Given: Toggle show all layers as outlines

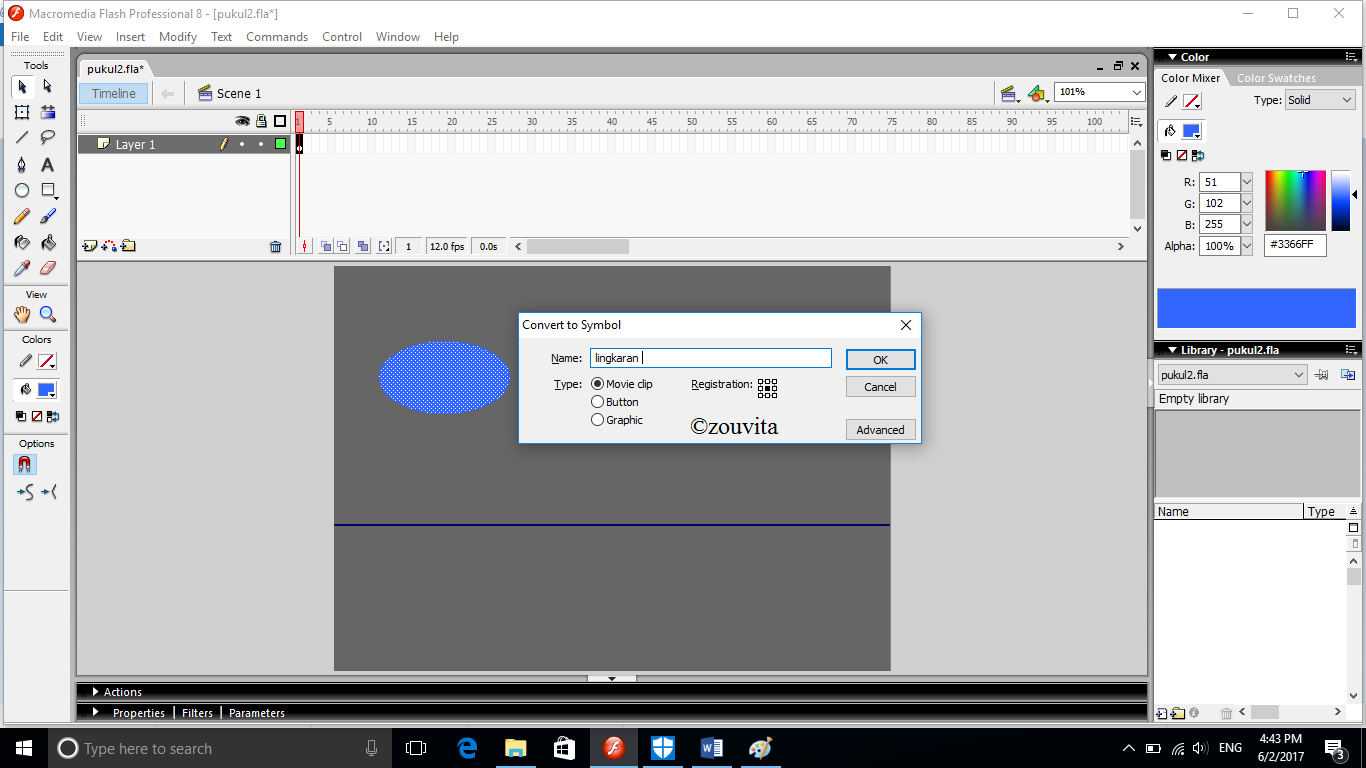Looking at the screenshot, I should 280,121.
